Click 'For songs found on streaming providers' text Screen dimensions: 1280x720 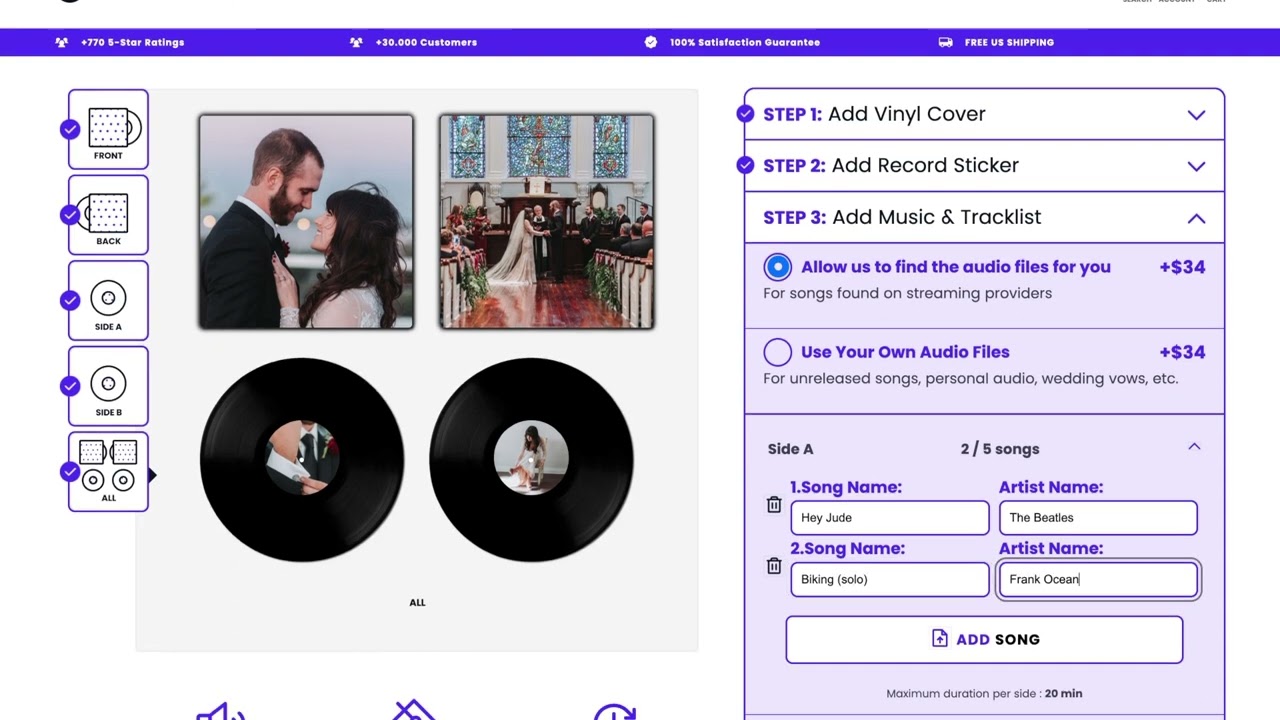click(x=907, y=293)
